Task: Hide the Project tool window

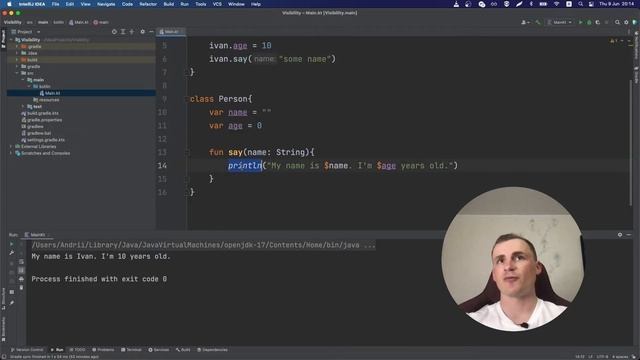Action: (x=151, y=31)
